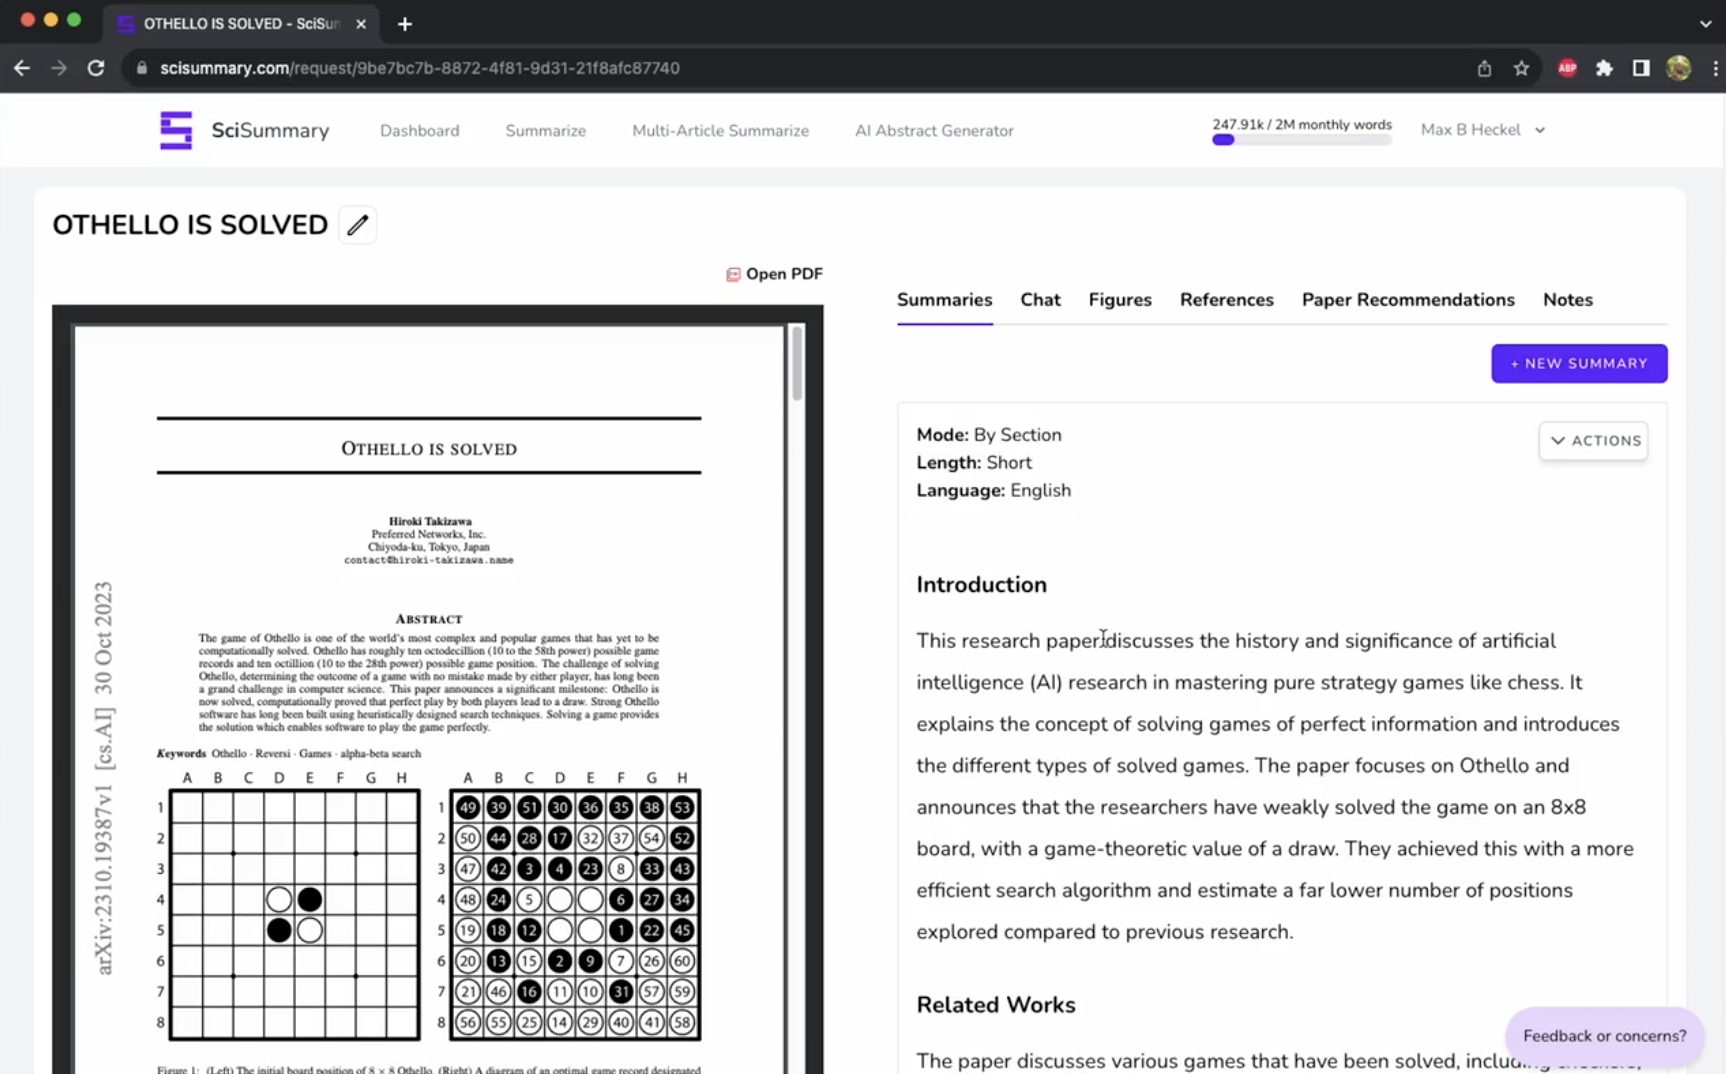The height and width of the screenshot is (1074, 1726).
Task: Open the Figures tab
Action: (x=1120, y=300)
